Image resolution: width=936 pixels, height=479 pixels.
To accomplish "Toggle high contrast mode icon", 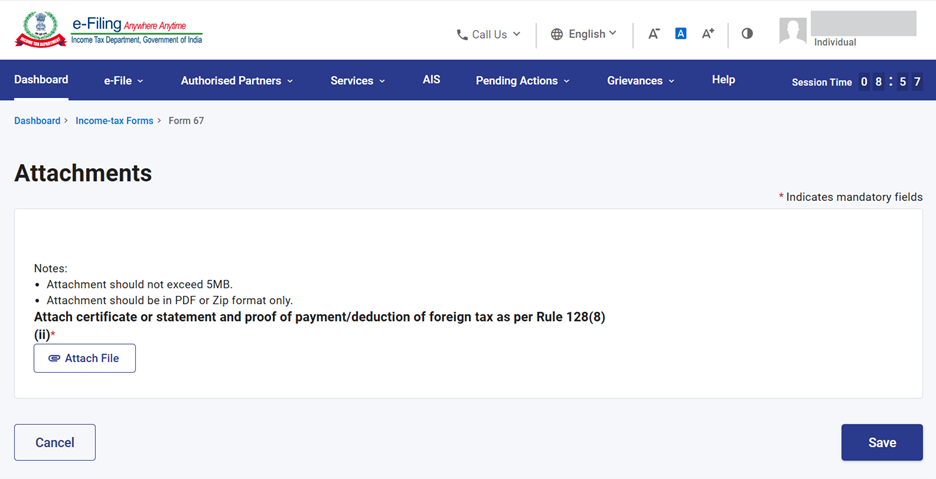I will 747,34.
